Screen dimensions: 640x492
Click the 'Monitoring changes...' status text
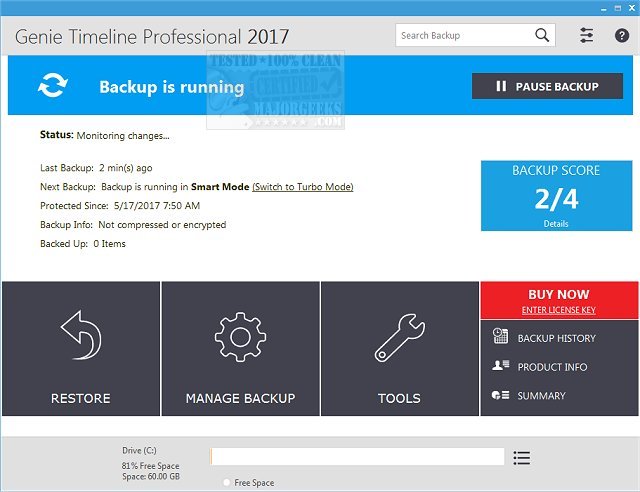123,136
